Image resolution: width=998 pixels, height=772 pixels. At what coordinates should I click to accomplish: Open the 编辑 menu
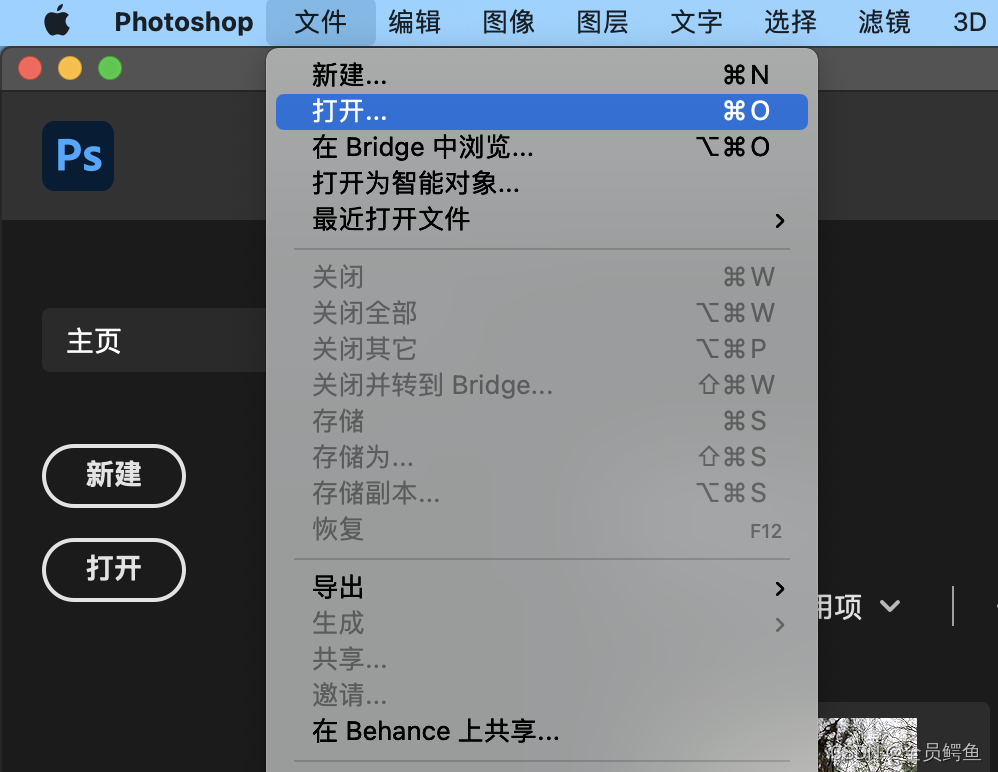pos(414,22)
